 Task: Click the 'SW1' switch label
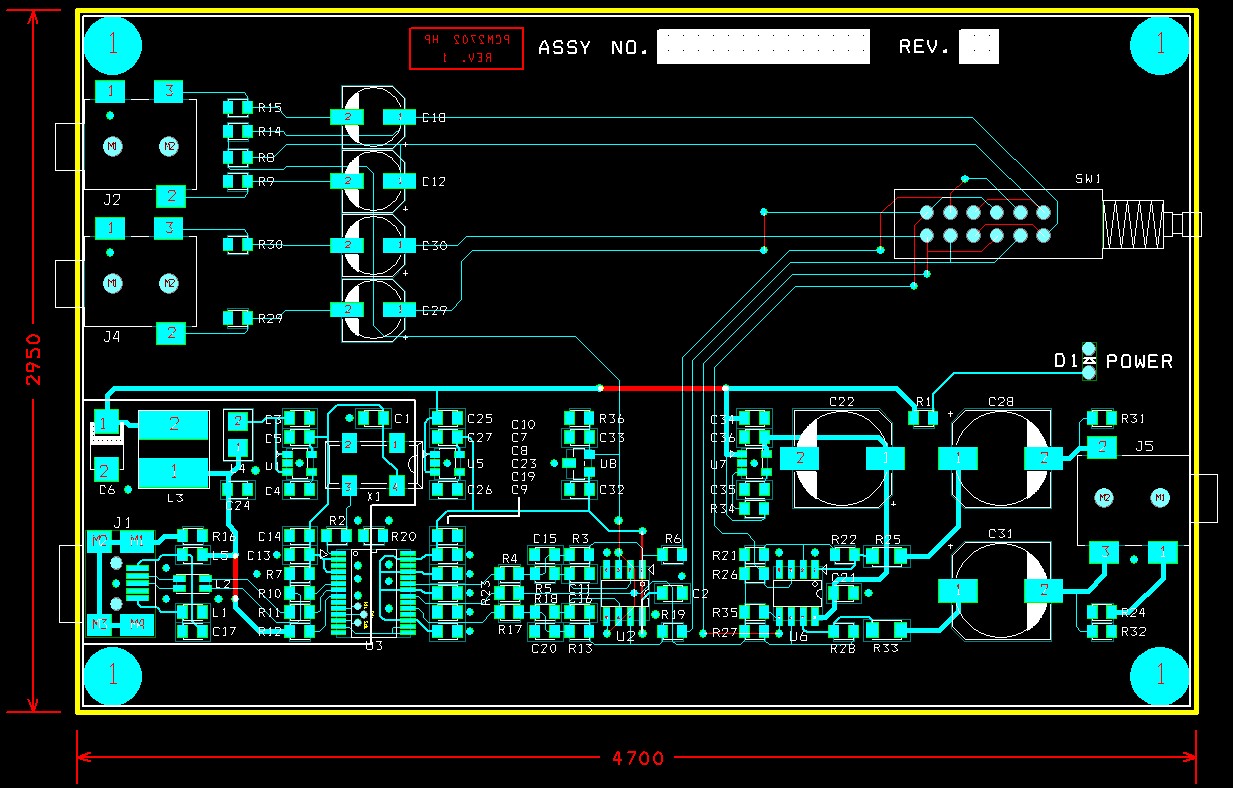tap(1087, 179)
